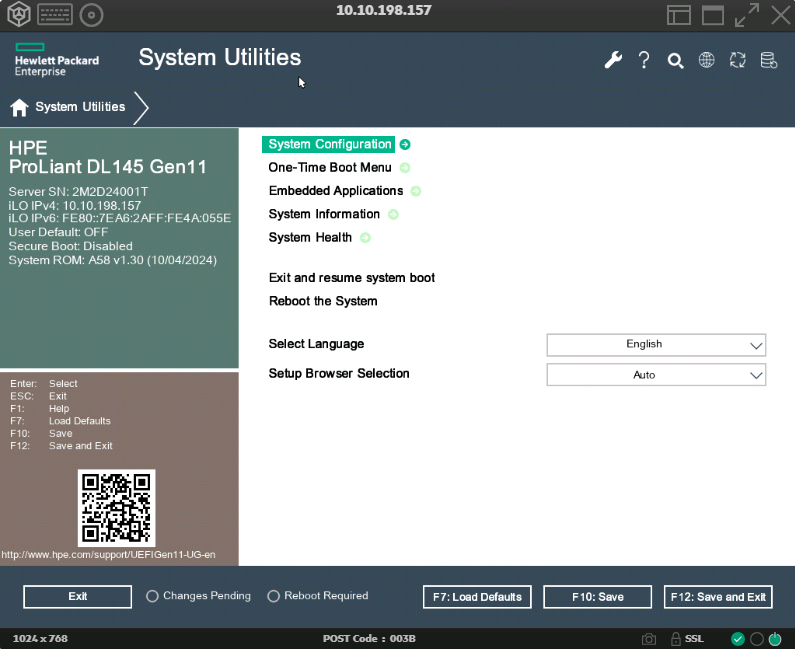Open System Configuration menu

(330, 145)
